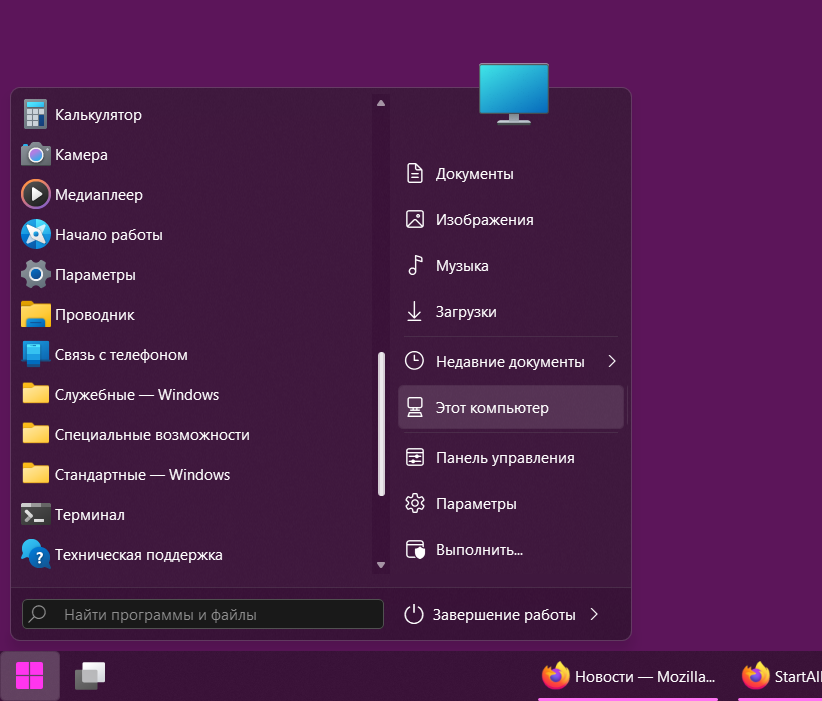Choose the Этот компьютер menu item
The height and width of the screenshot is (701, 822).
pos(511,407)
